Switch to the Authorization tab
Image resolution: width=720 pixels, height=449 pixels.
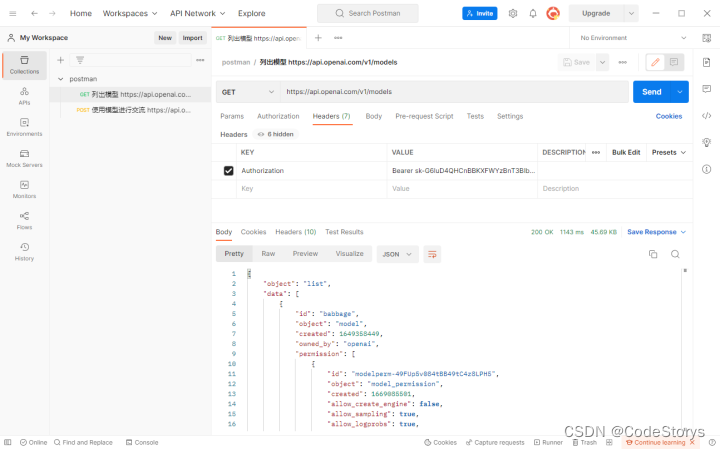pos(278,116)
